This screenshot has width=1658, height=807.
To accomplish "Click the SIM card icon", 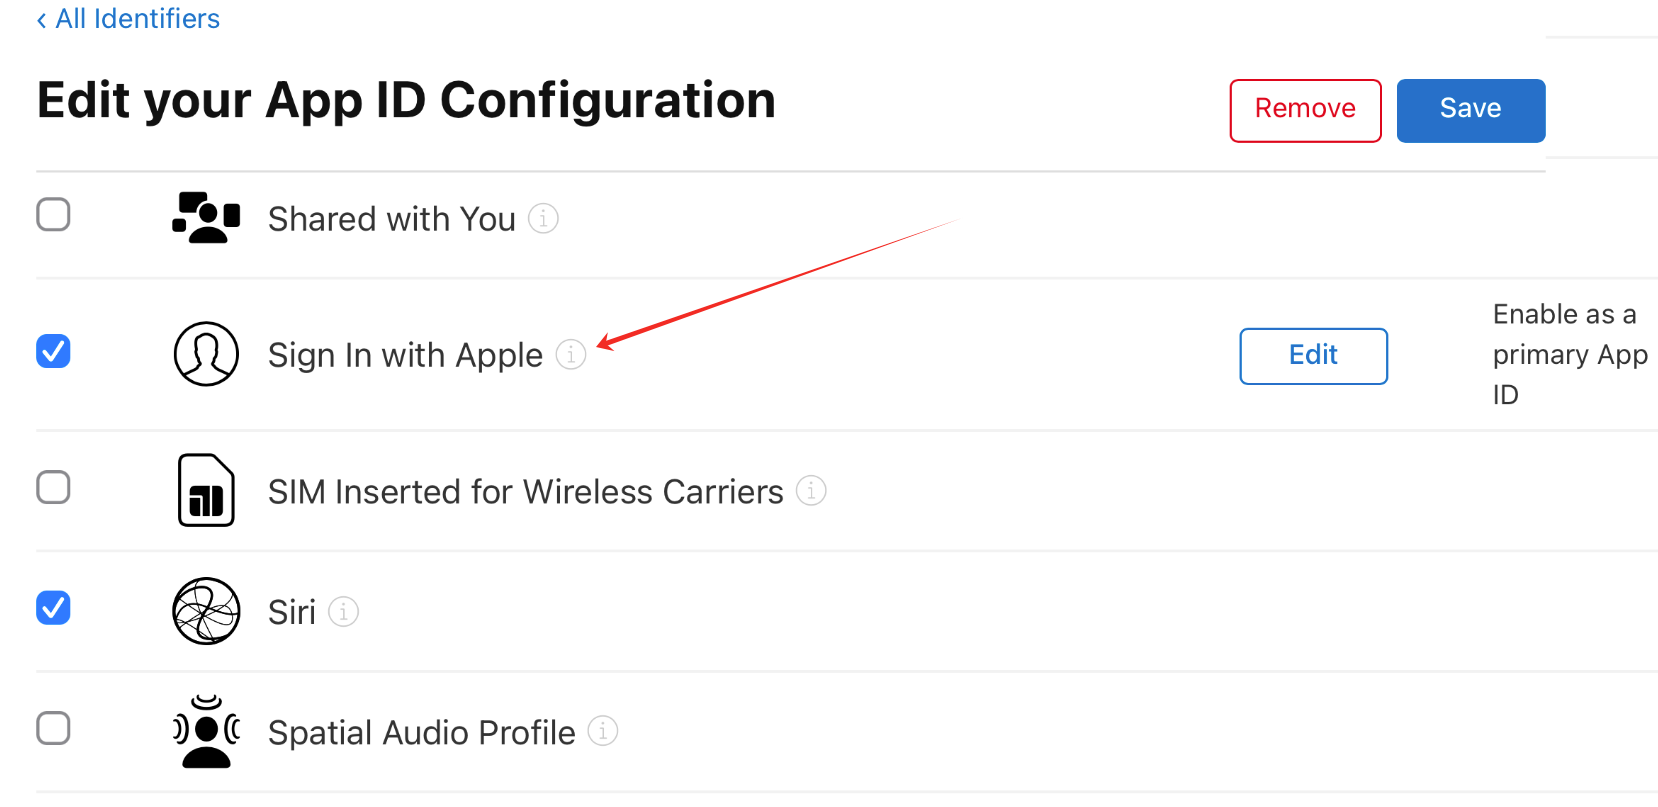I will coord(206,490).
